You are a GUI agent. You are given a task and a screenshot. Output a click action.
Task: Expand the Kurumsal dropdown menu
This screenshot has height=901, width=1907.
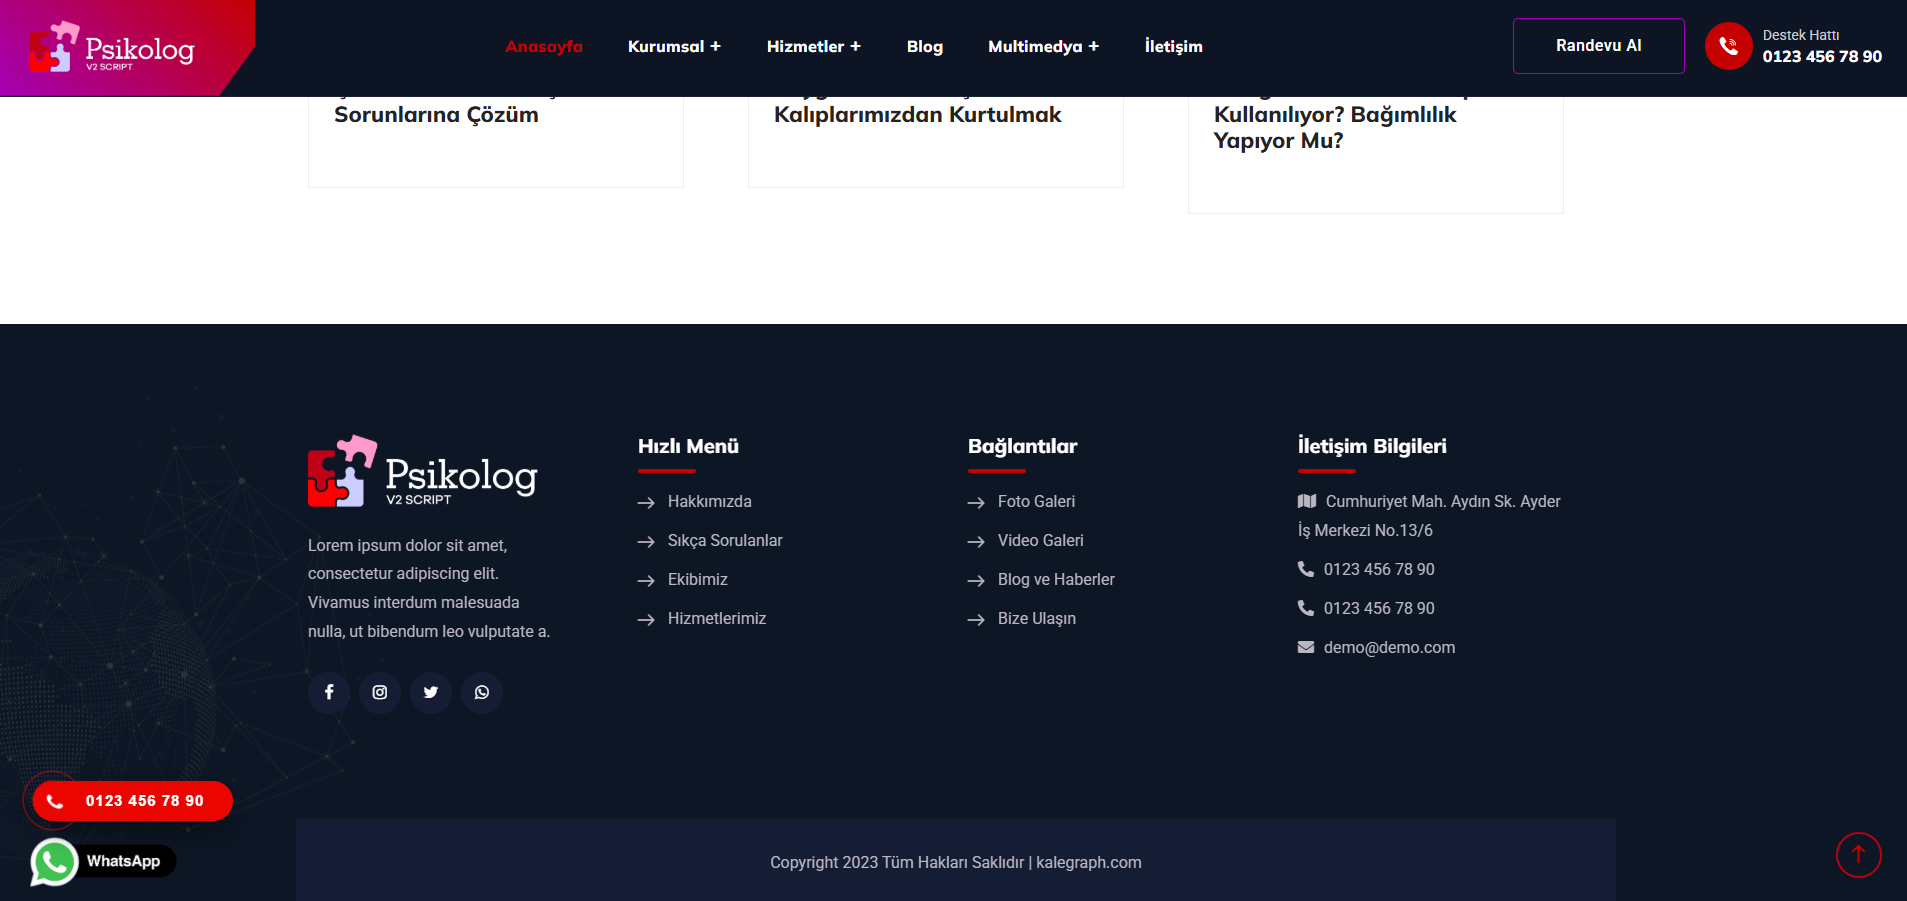(x=673, y=46)
